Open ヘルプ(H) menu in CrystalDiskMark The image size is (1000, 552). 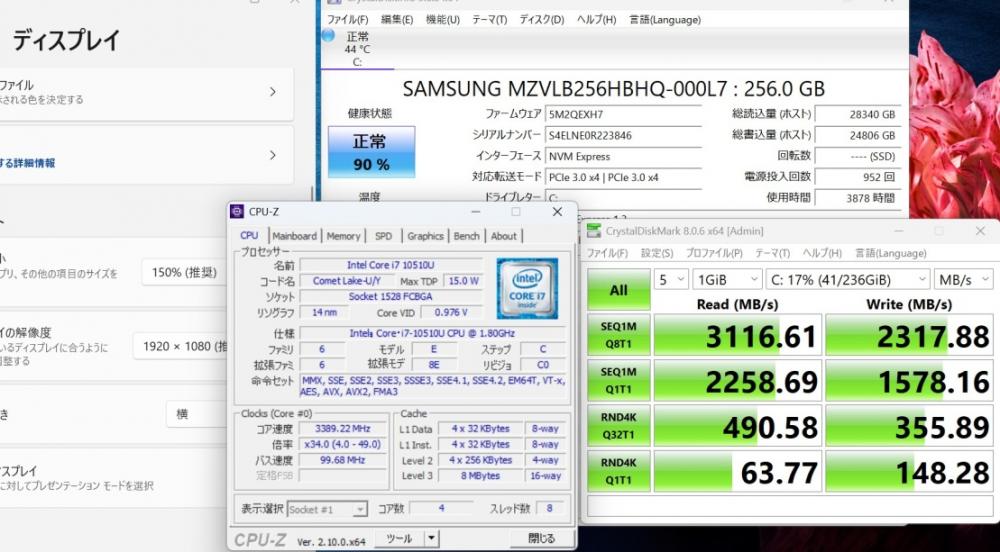pyautogui.click(x=822, y=253)
